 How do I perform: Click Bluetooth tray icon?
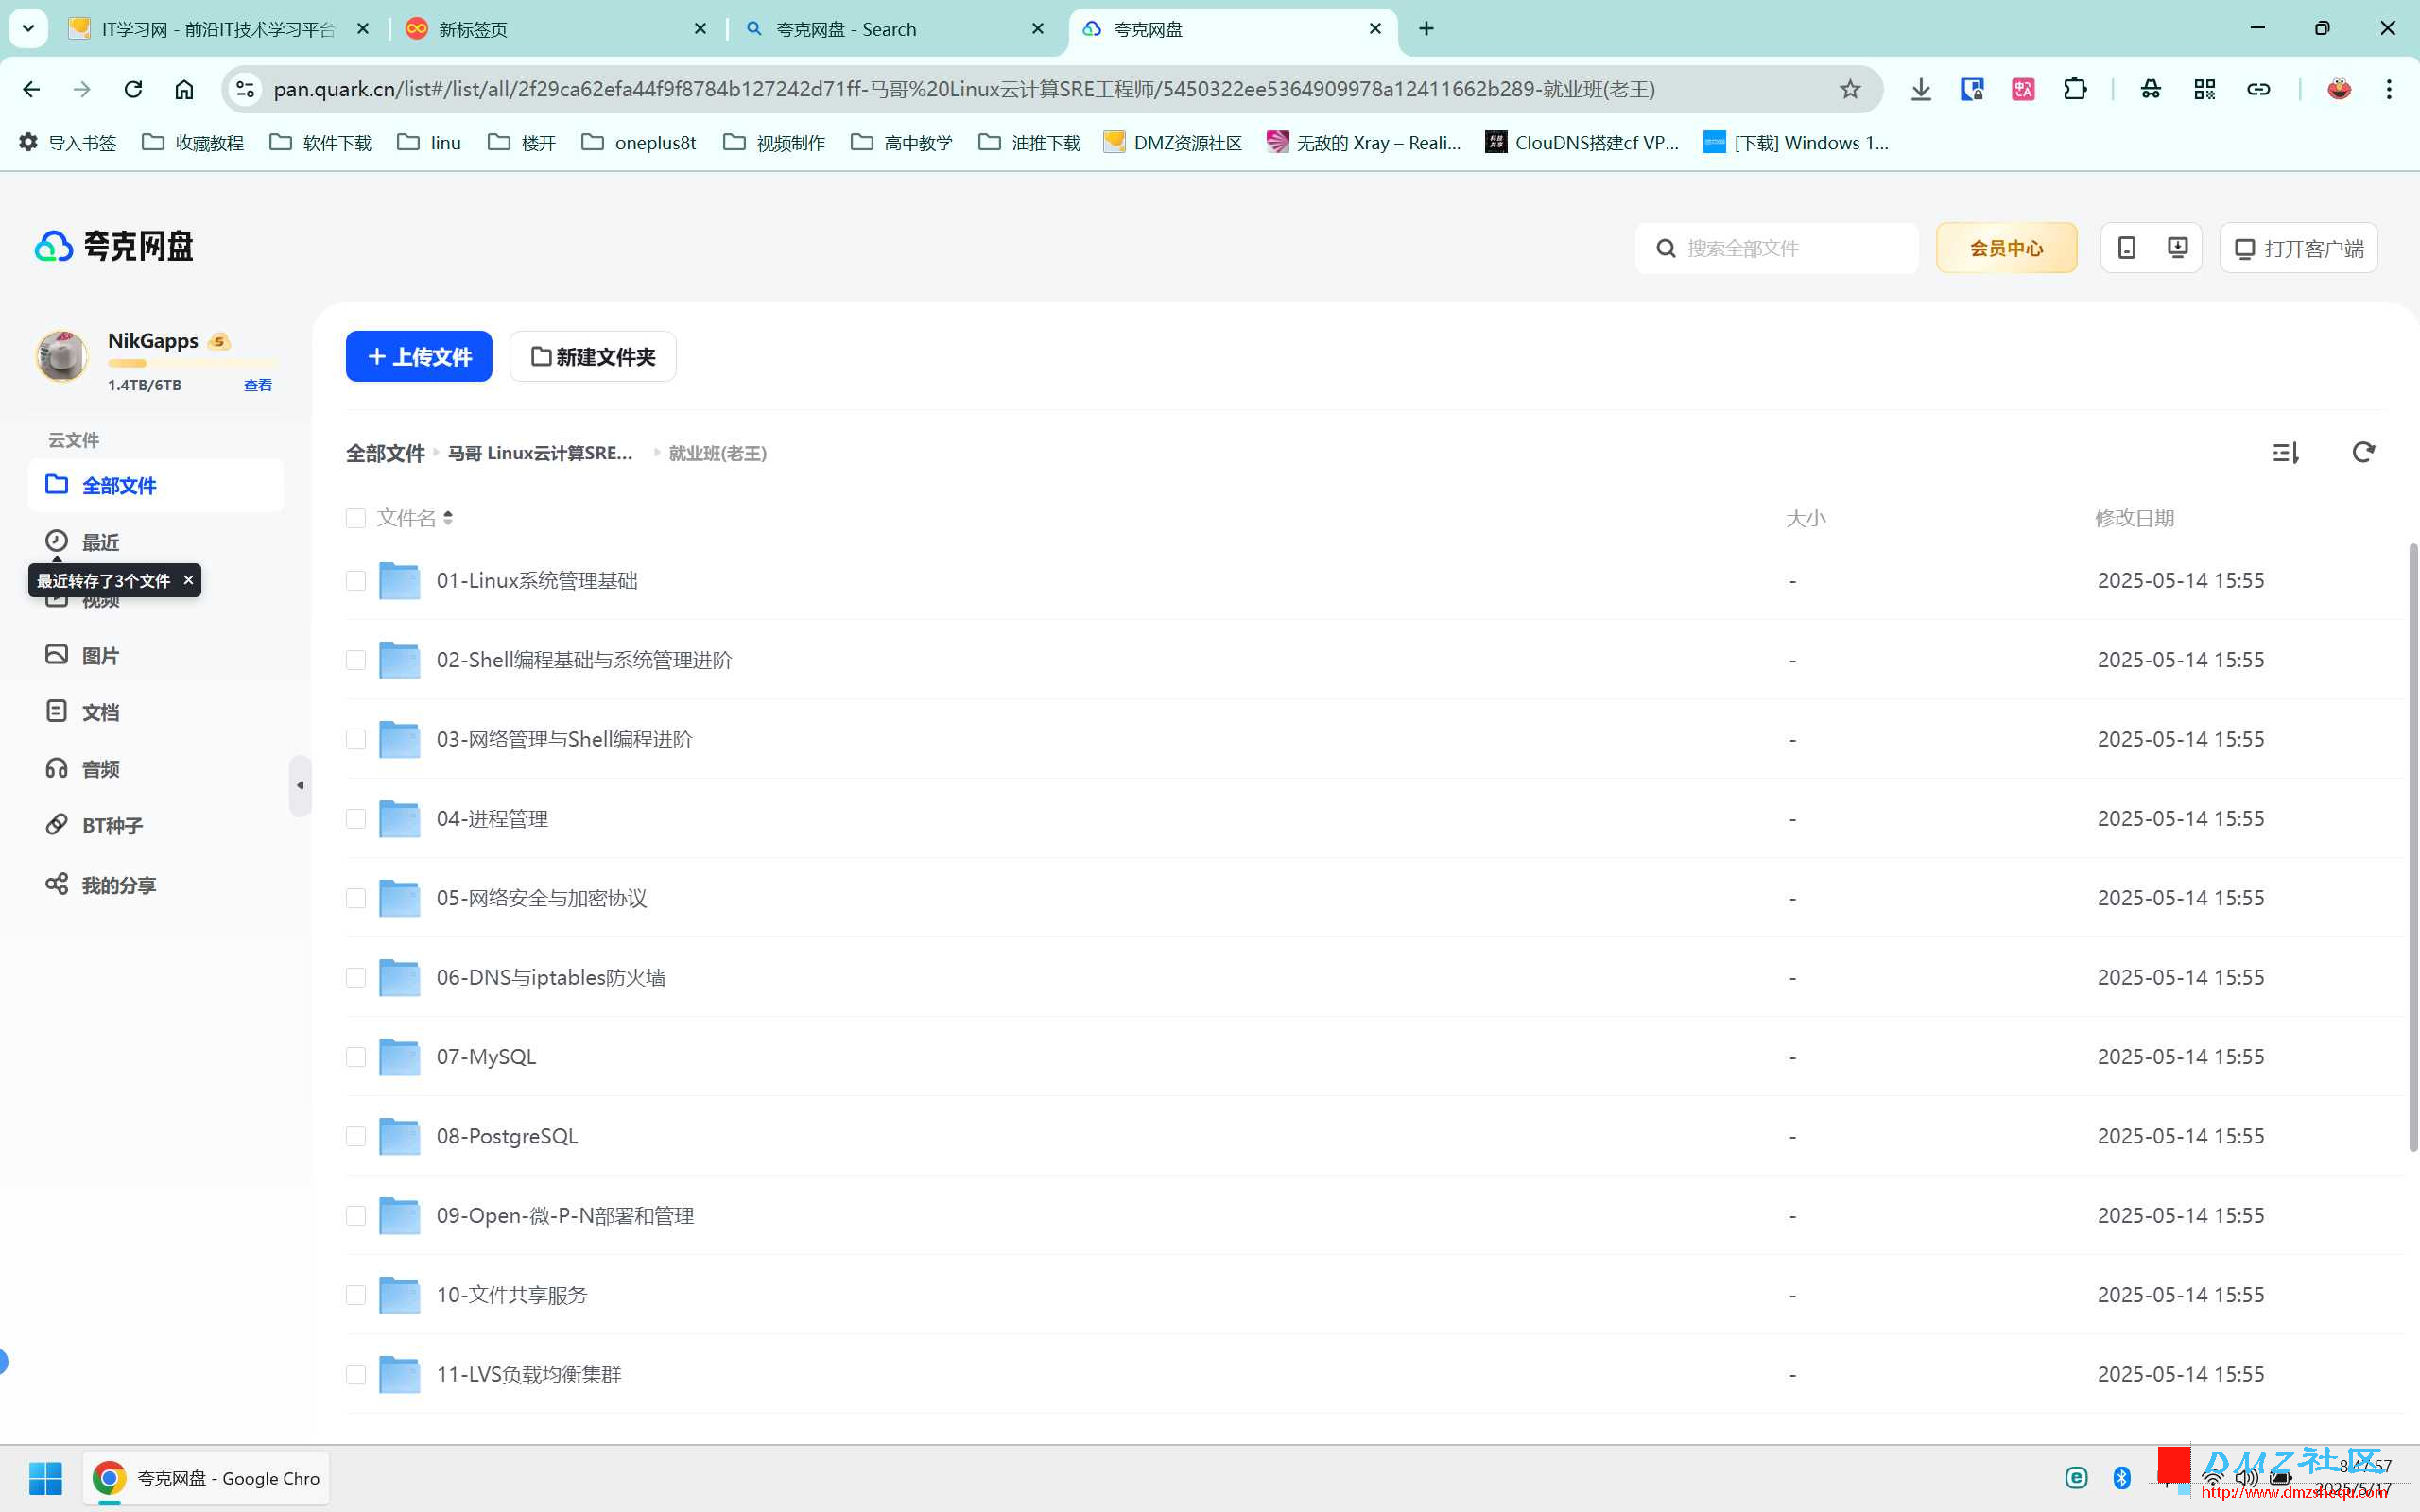(x=2121, y=1478)
